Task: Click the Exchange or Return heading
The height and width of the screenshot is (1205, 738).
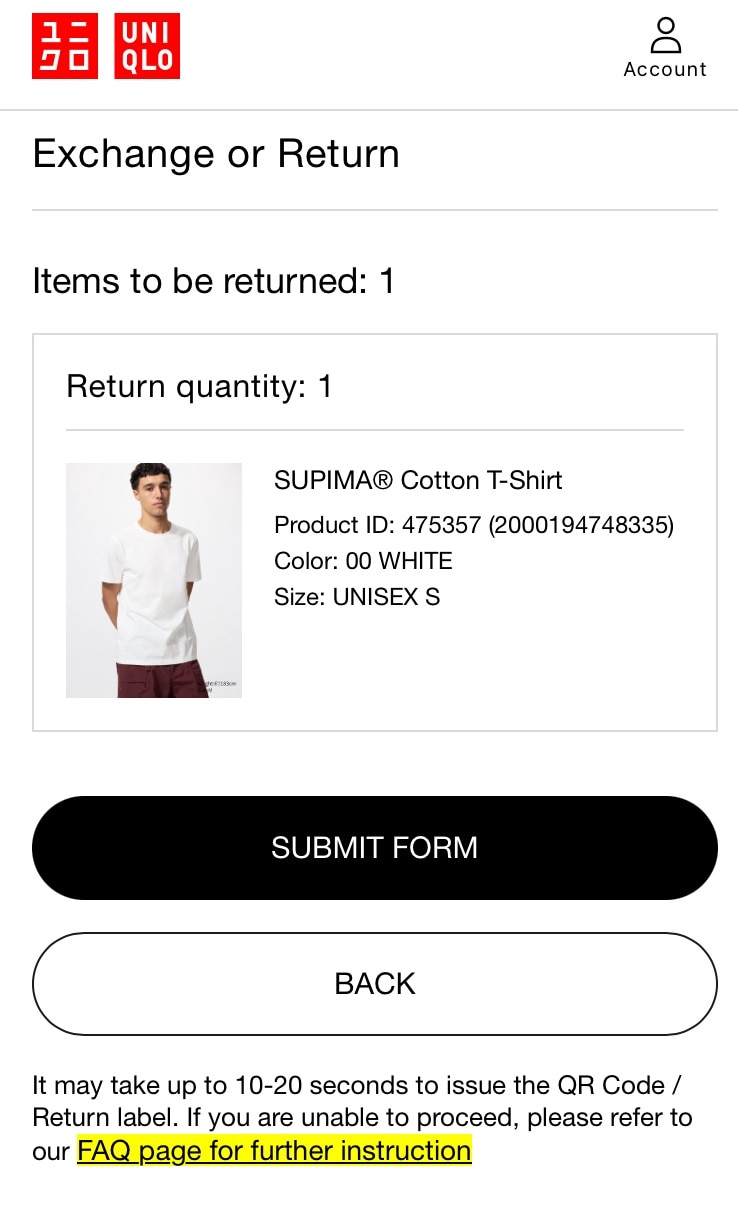Action: click(x=216, y=154)
